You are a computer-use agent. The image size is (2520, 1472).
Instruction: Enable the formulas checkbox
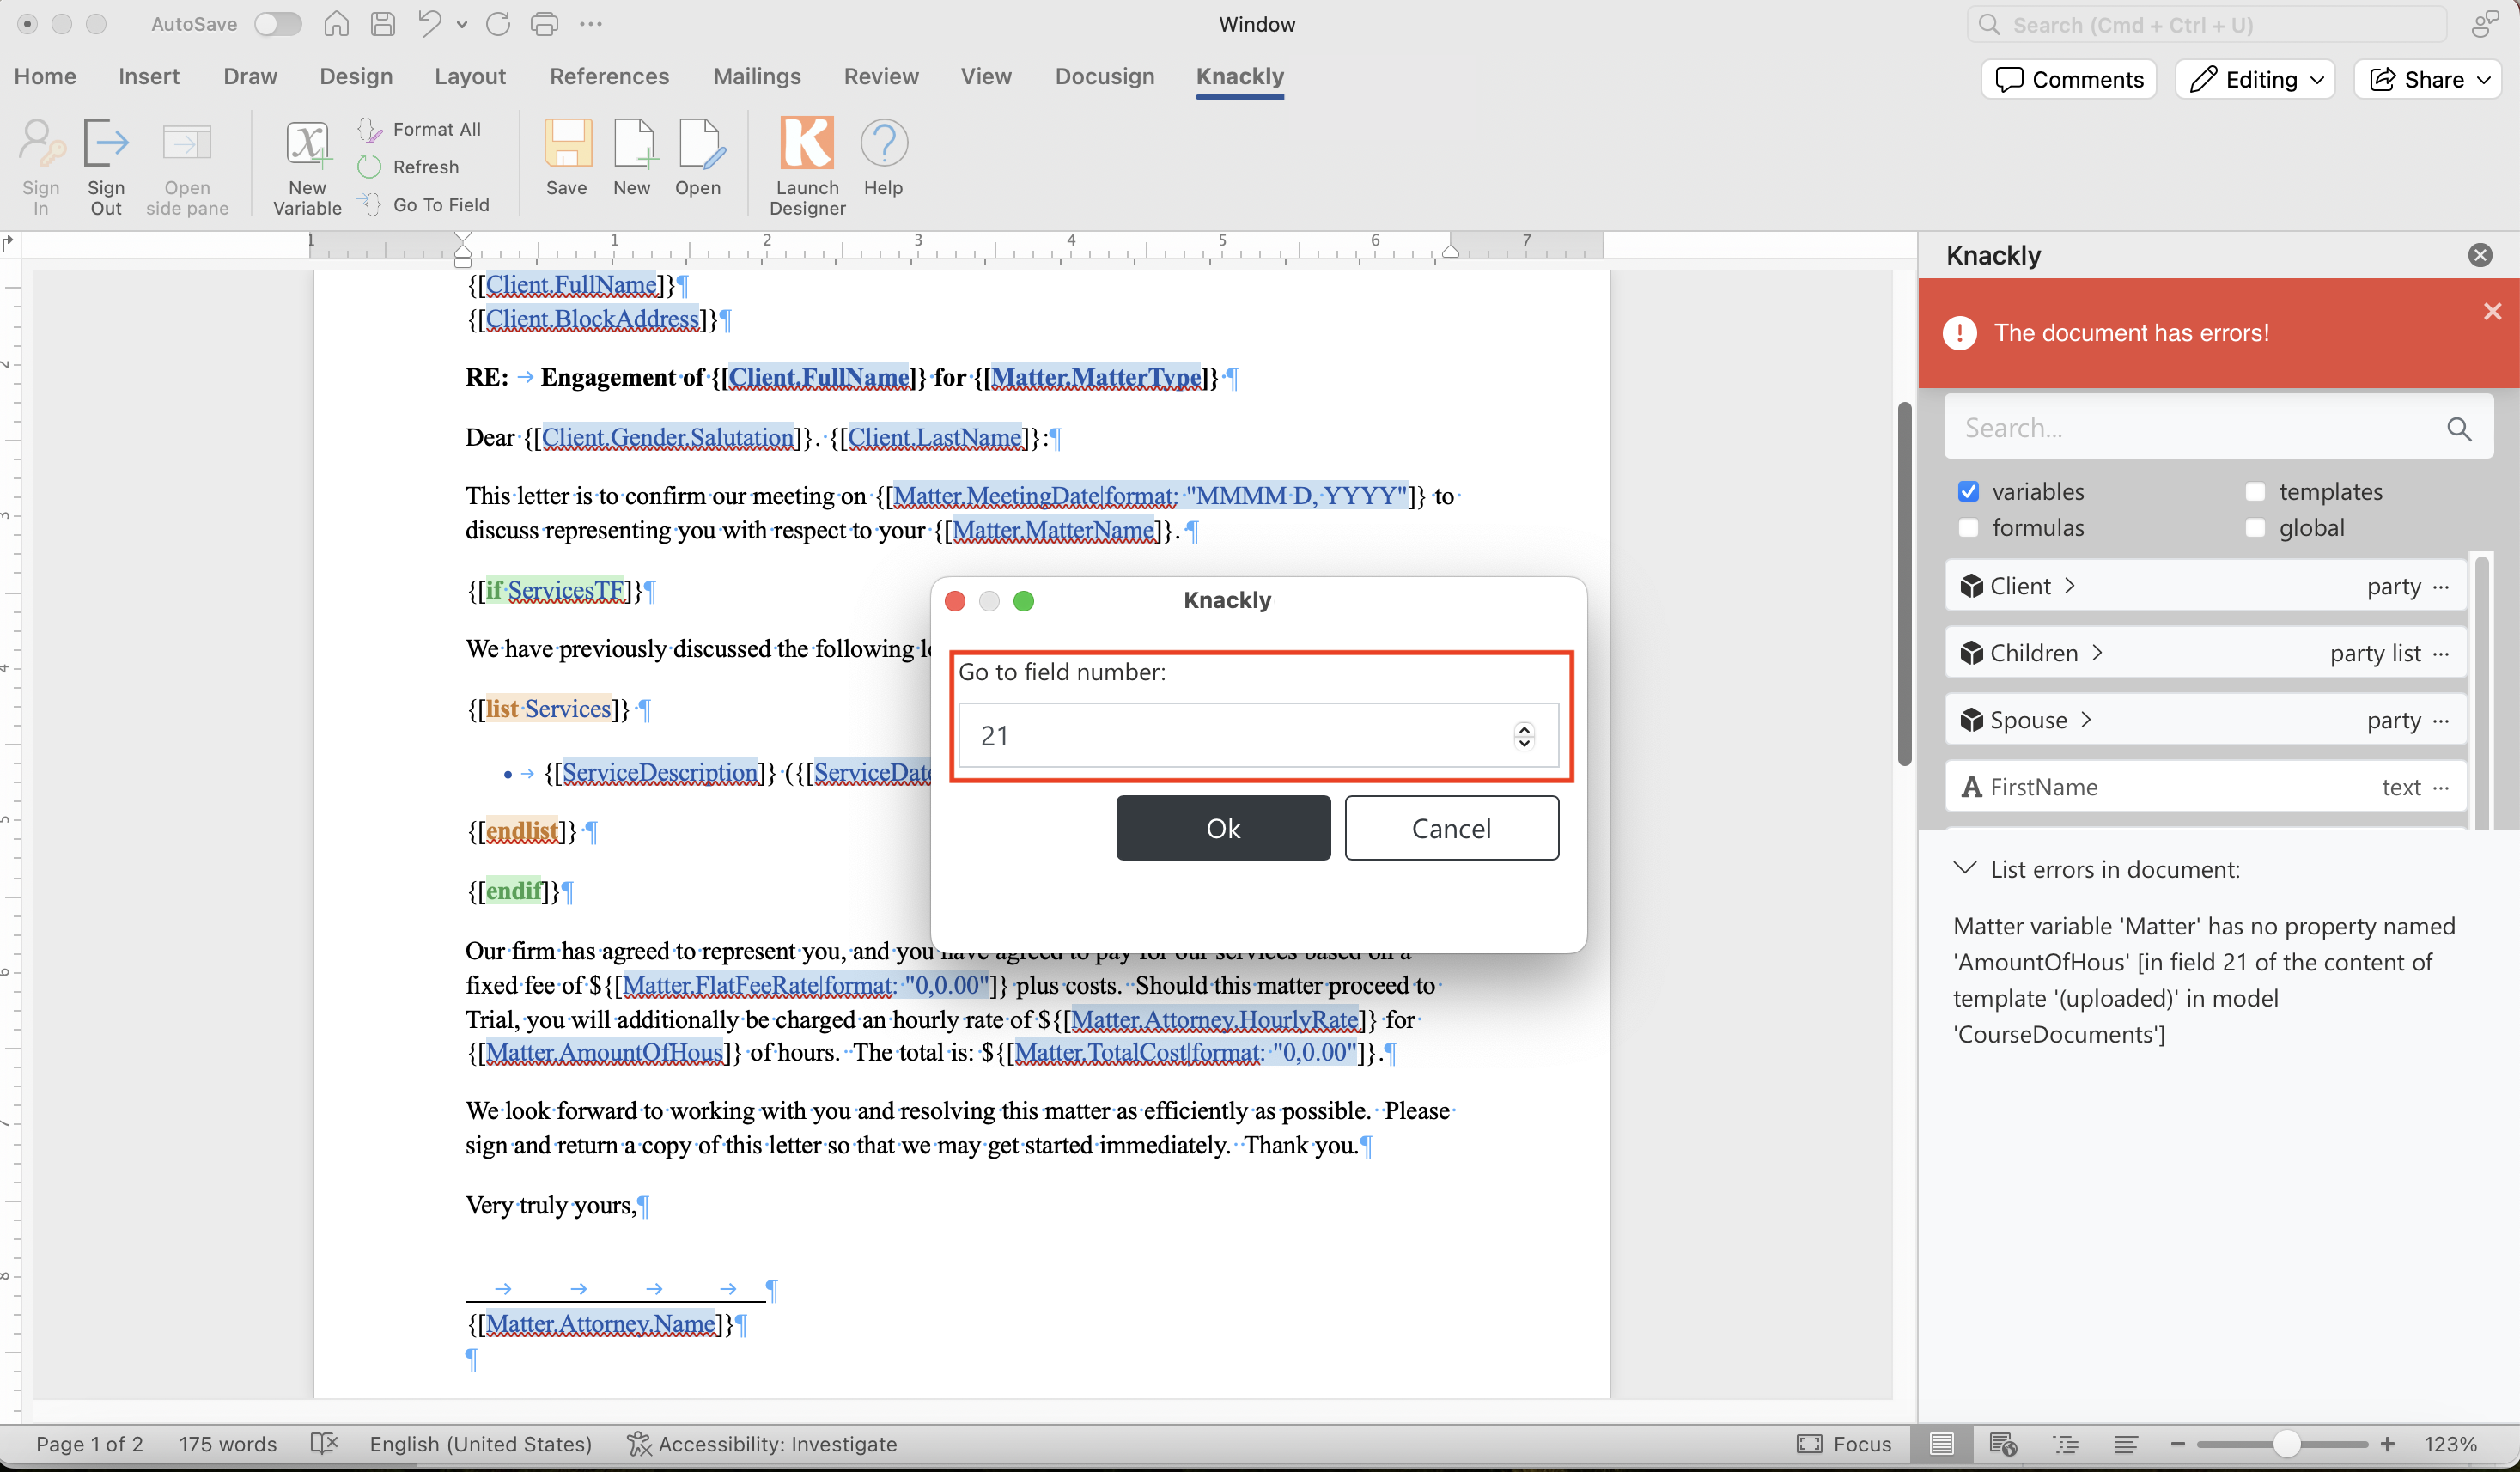click(x=1968, y=527)
